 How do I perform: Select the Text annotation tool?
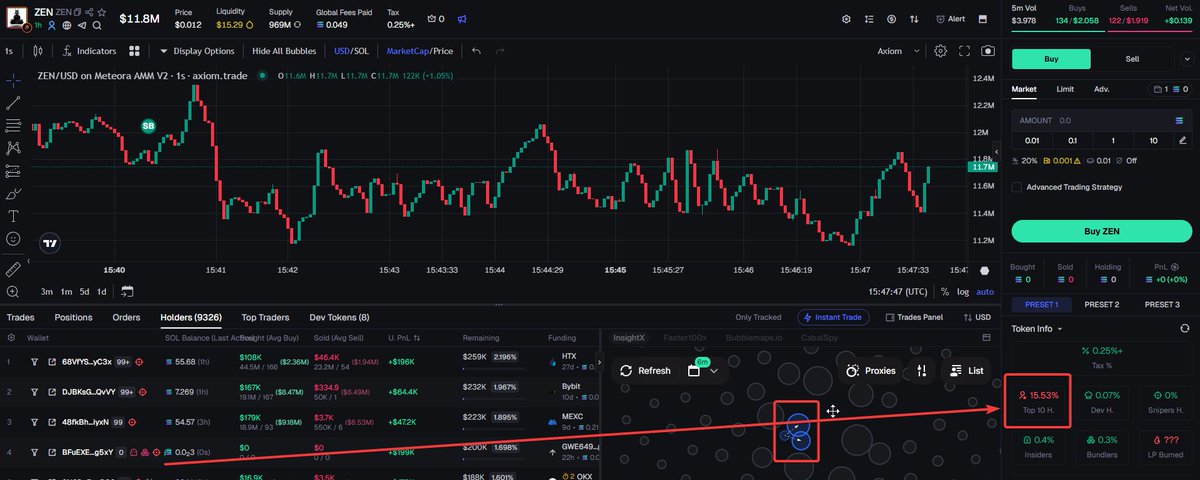(x=13, y=216)
